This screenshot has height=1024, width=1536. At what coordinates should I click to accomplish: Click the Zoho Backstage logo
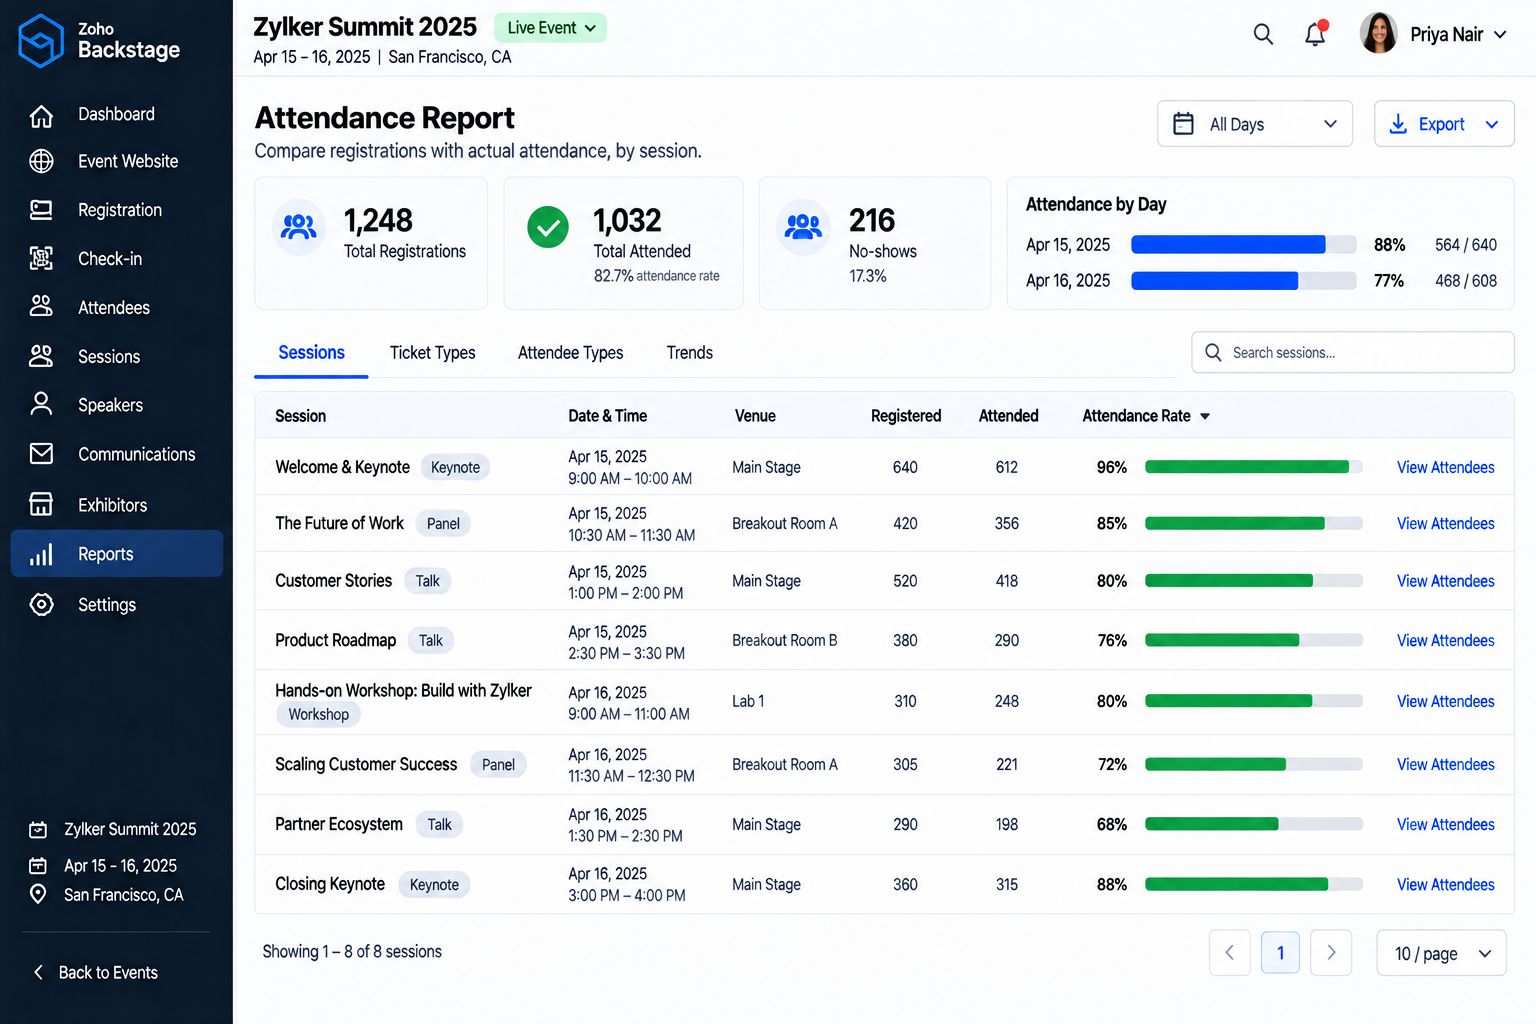coord(99,40)
